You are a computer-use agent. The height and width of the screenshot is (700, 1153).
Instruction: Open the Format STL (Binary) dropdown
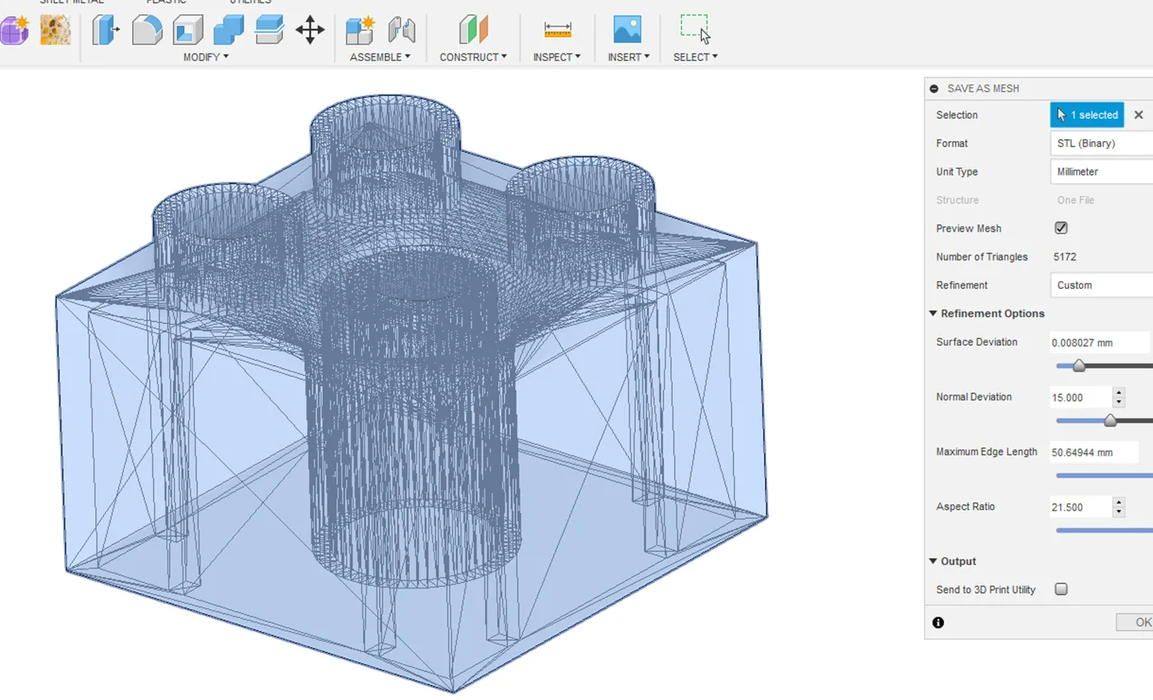click(1102, 143)
